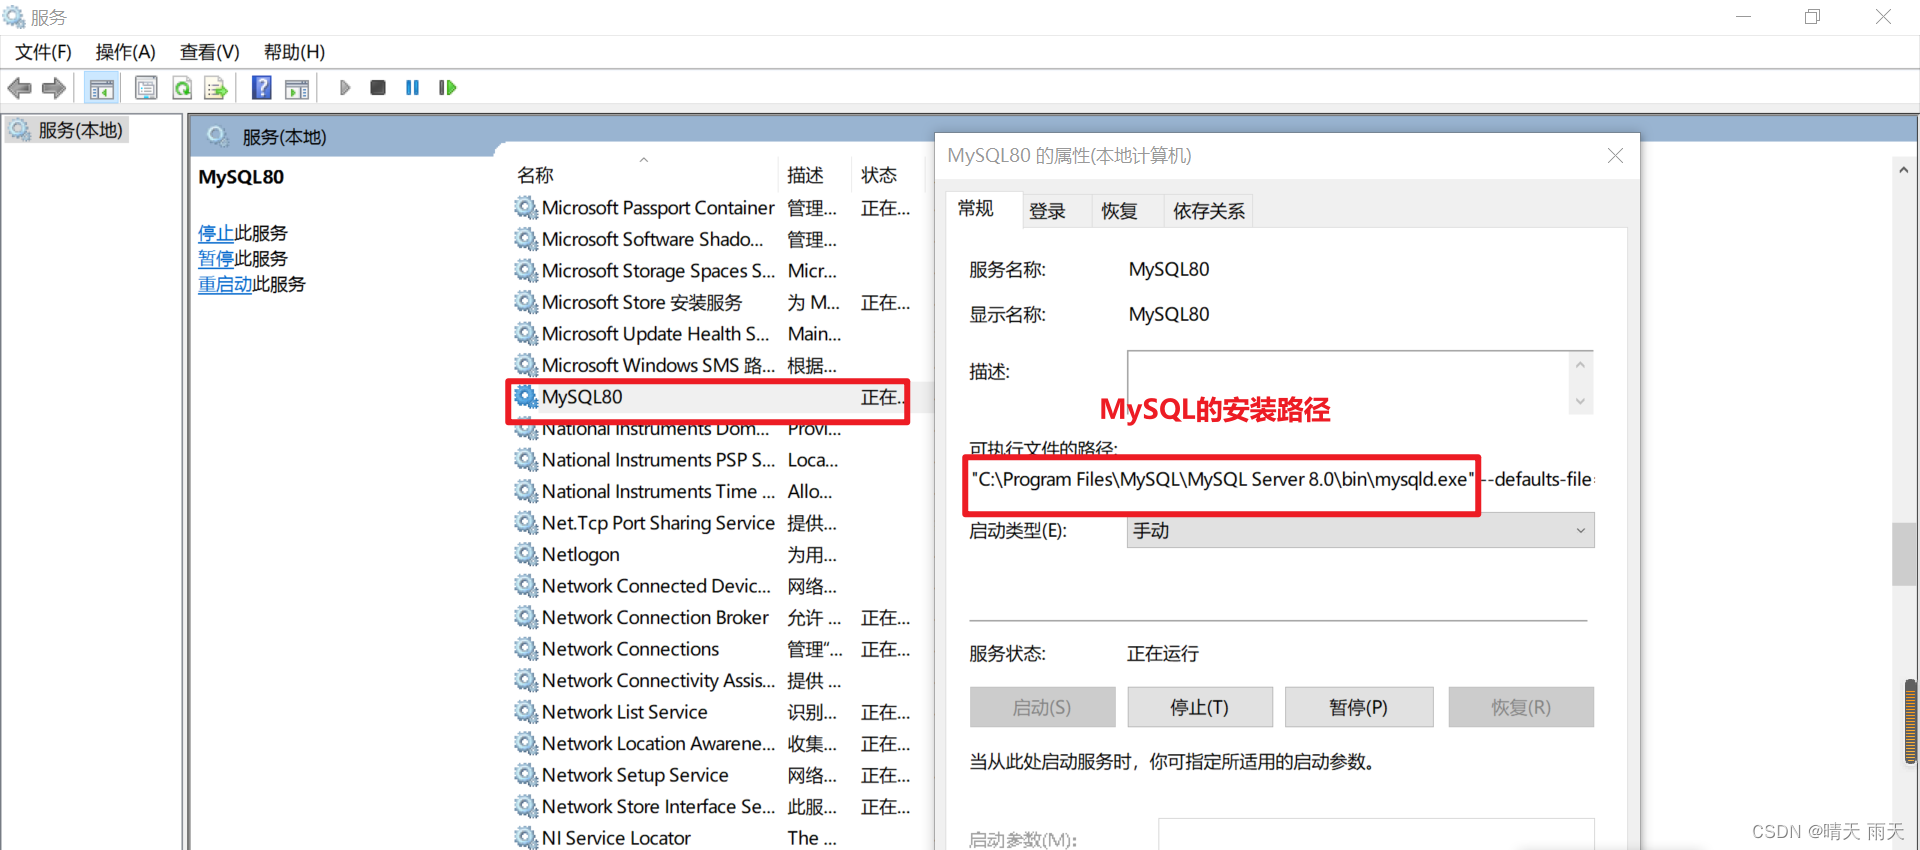Click gear icon of MySQL80 service

(x=526, y=397)
